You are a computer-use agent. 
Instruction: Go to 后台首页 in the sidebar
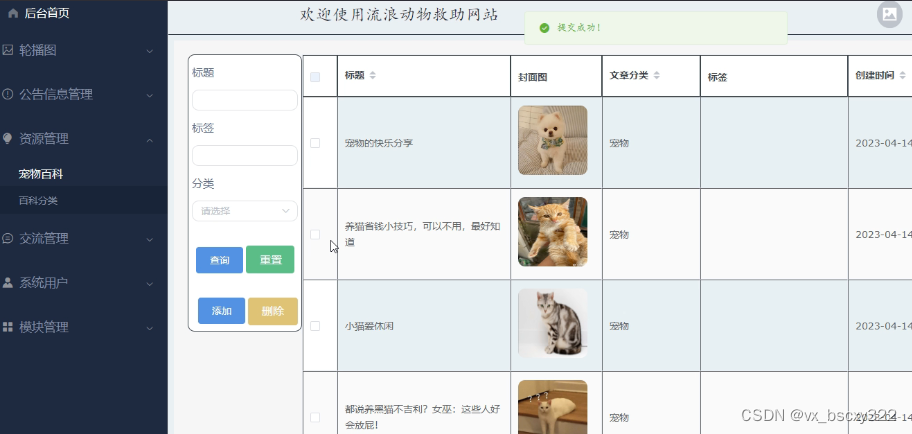click(47, 13)
